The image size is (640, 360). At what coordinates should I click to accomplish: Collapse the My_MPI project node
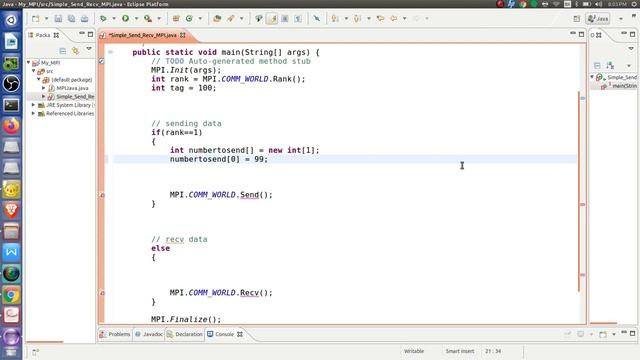click(29, 62)
